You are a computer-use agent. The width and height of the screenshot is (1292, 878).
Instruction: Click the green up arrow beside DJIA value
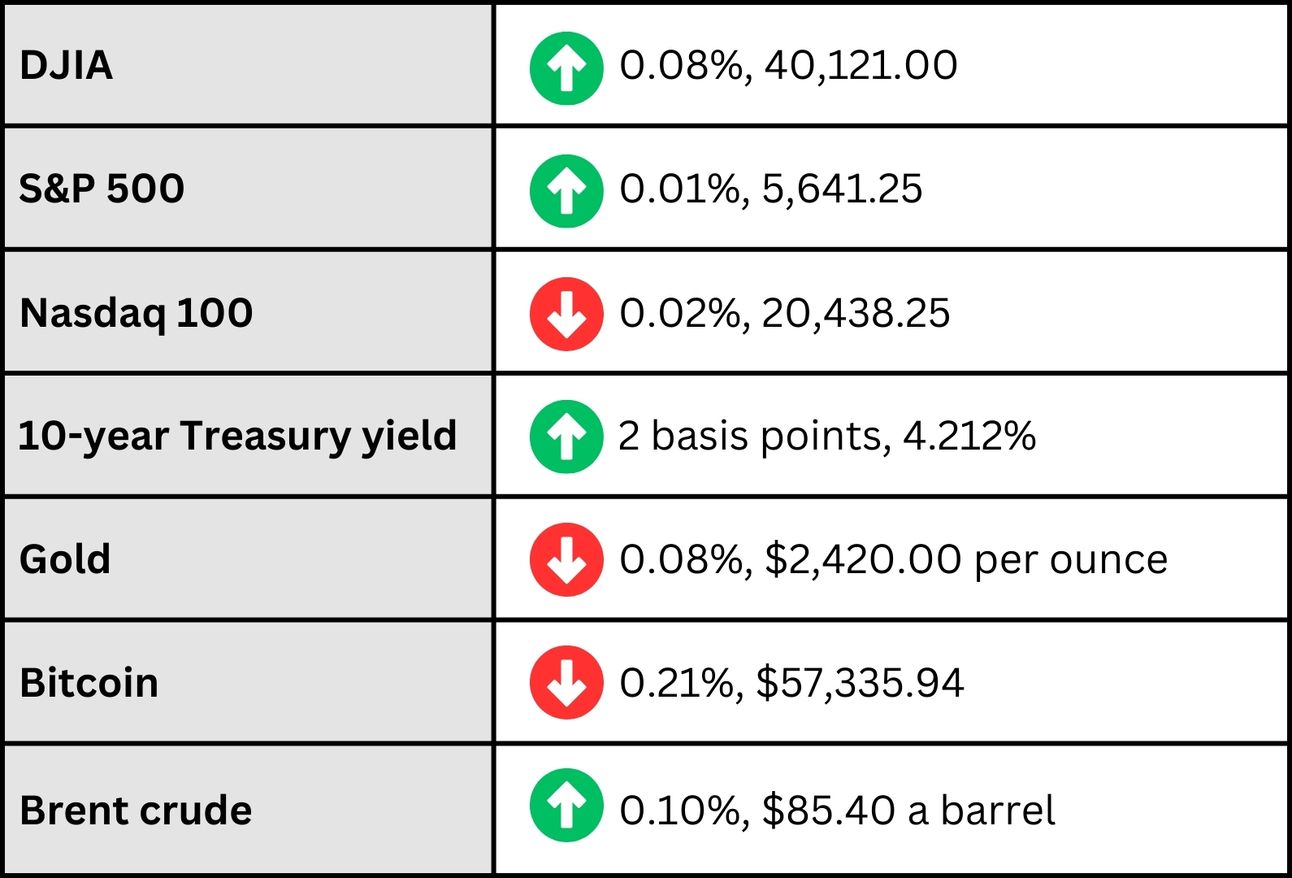[x=566, y=67]
